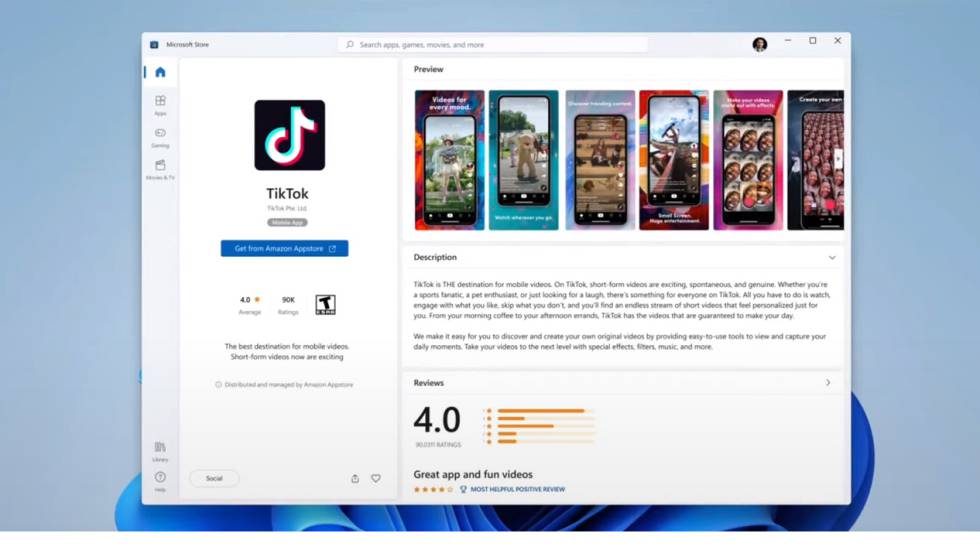This screenshot has width=980, height=557.
Task: Open the 'Make your videos' effects screenshot
Action: tap(748, 160)
